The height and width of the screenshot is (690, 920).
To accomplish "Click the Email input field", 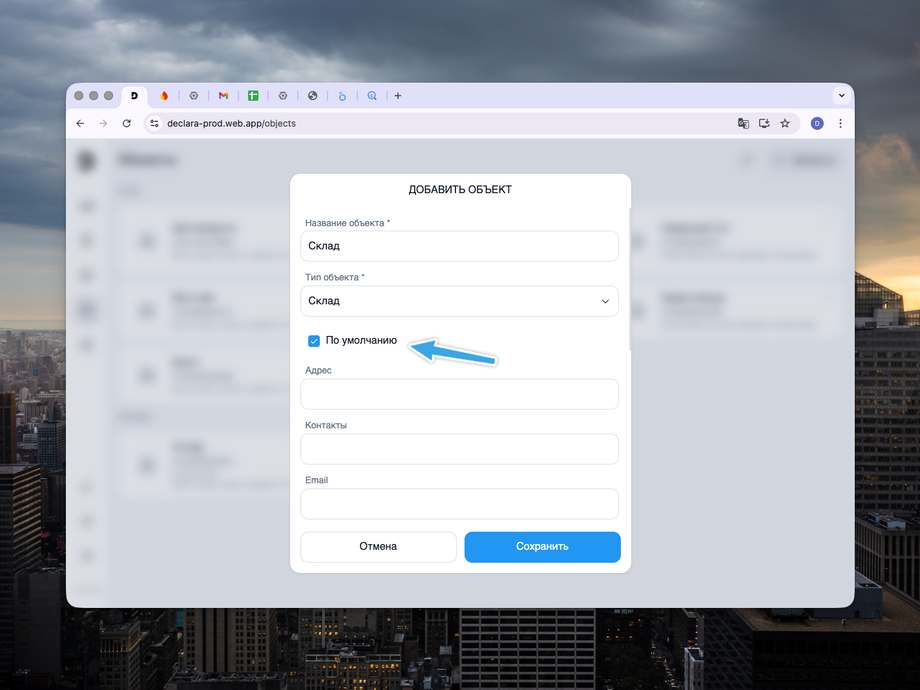I will pos(459,504).
